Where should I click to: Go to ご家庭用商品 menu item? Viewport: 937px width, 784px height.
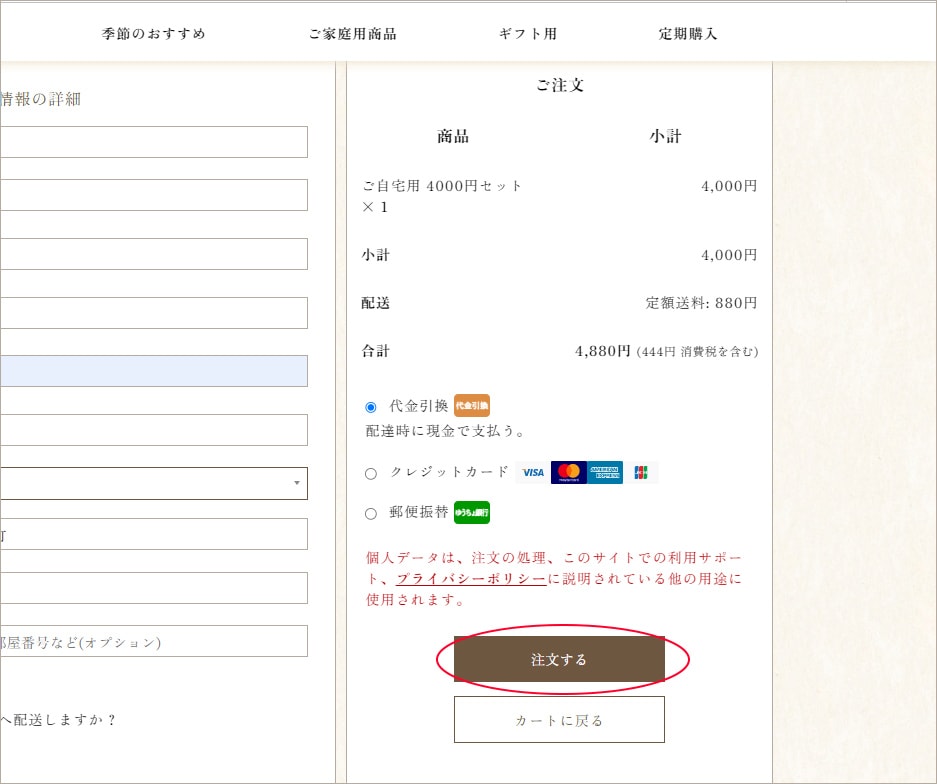click(352, 34)
